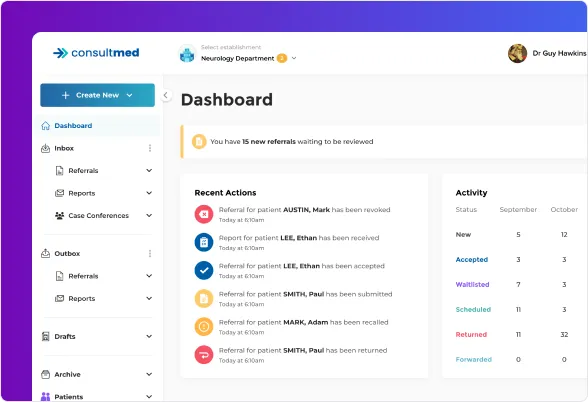Open Inbox options three-dot menu
Image resolution: width=588 pixels, height=402 pixels.
coord(150,148)
